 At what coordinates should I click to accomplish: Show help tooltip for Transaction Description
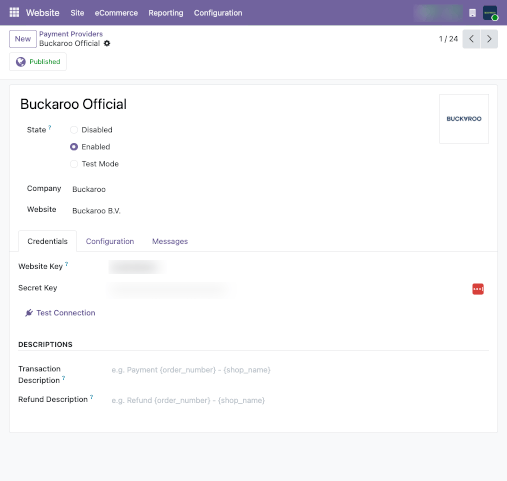[x=63, y=378]
